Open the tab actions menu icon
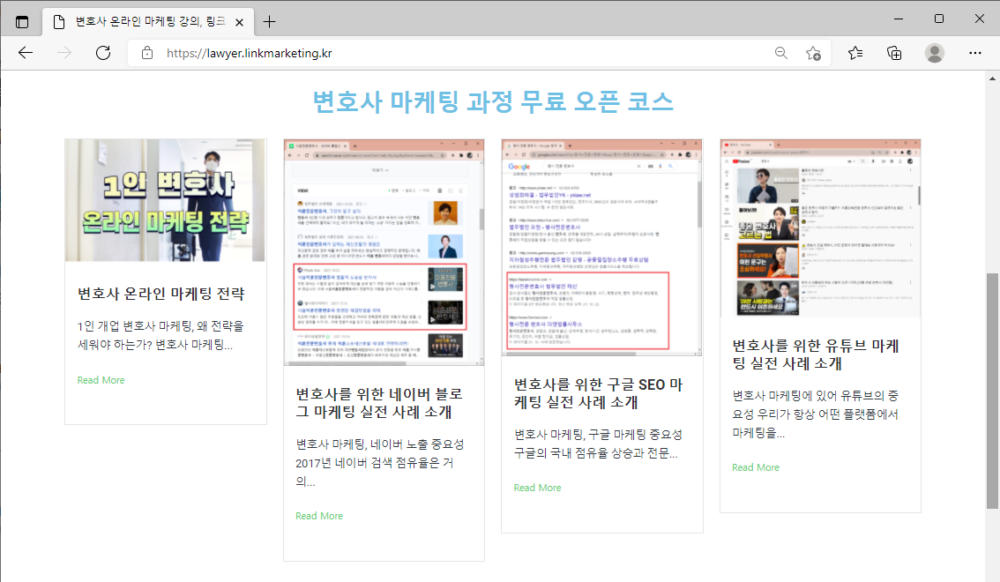 coord(22,21)
